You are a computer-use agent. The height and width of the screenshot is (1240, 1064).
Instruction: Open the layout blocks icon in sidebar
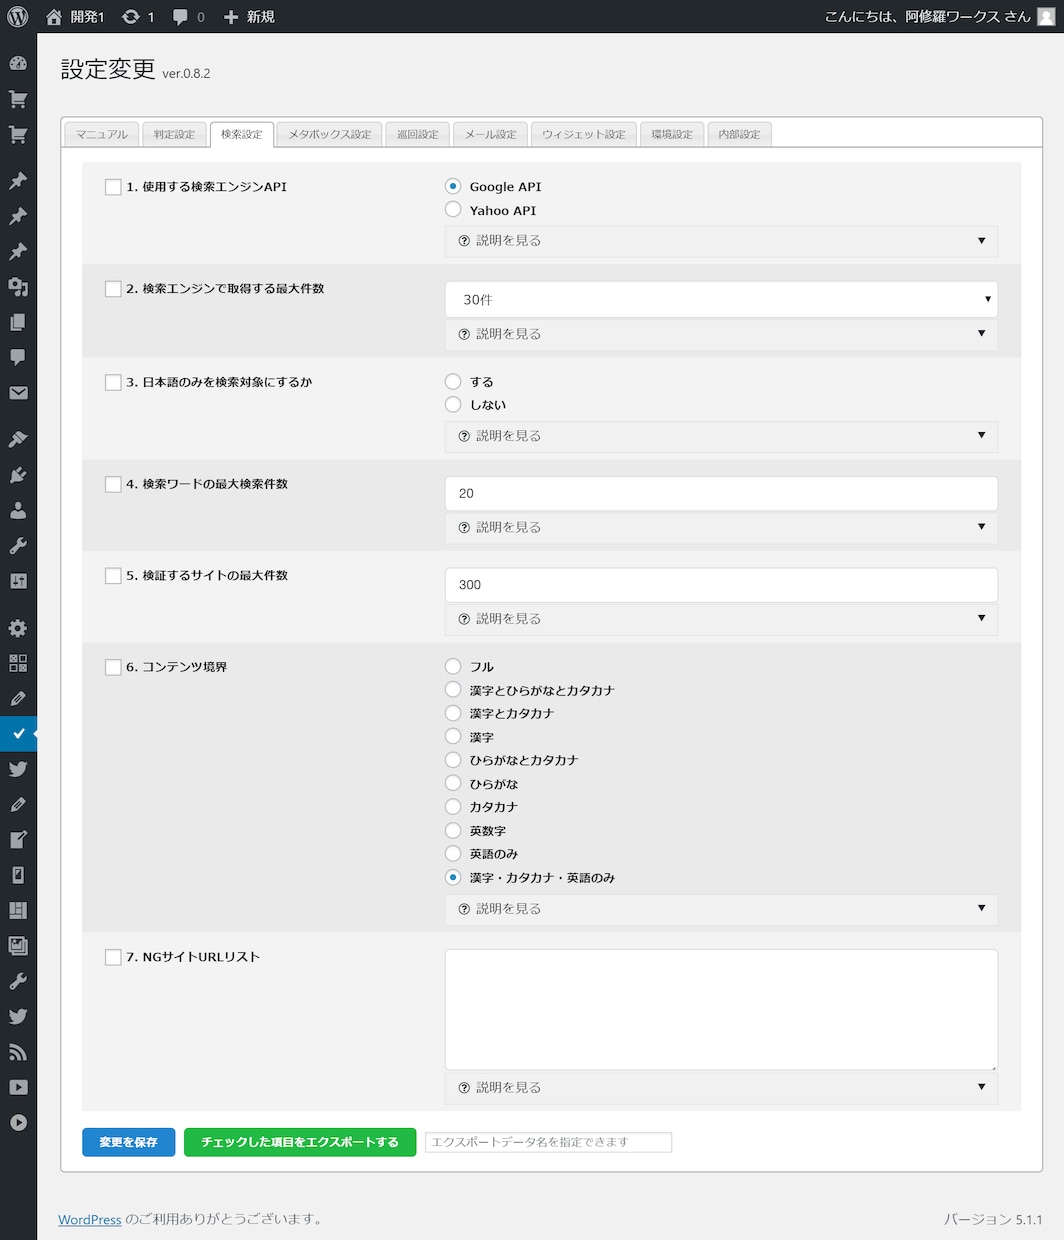click(x=18, y=910)
